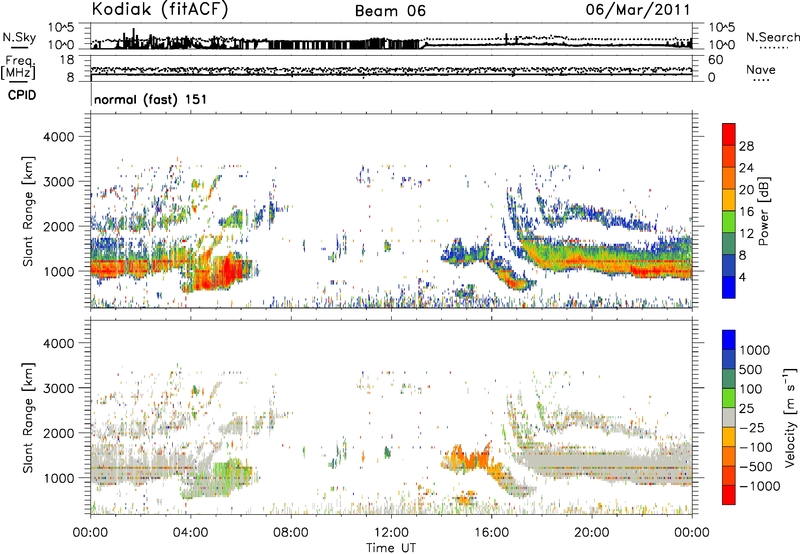This screenshot has width=800, height=554.
Task: Click the '-500' tick on Velocity colorbar
Action: [x=756, y=466]
